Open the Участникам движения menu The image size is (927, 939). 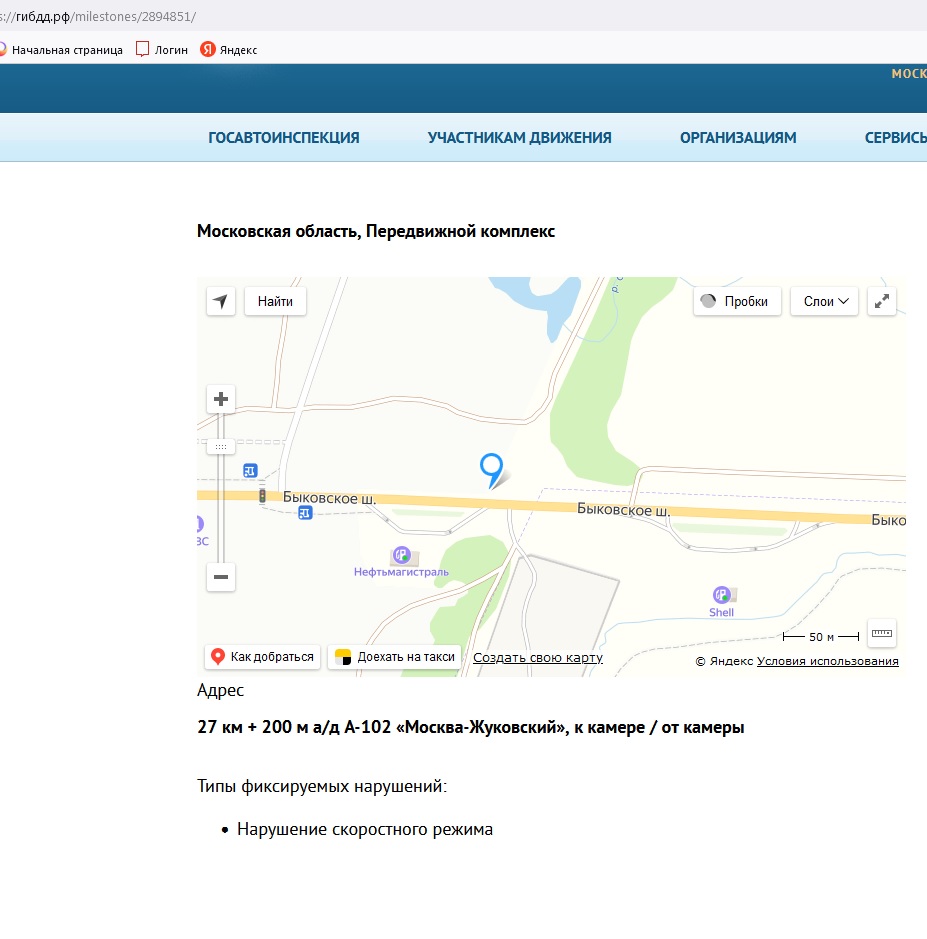pyautogui.click(x=519, y=138)
